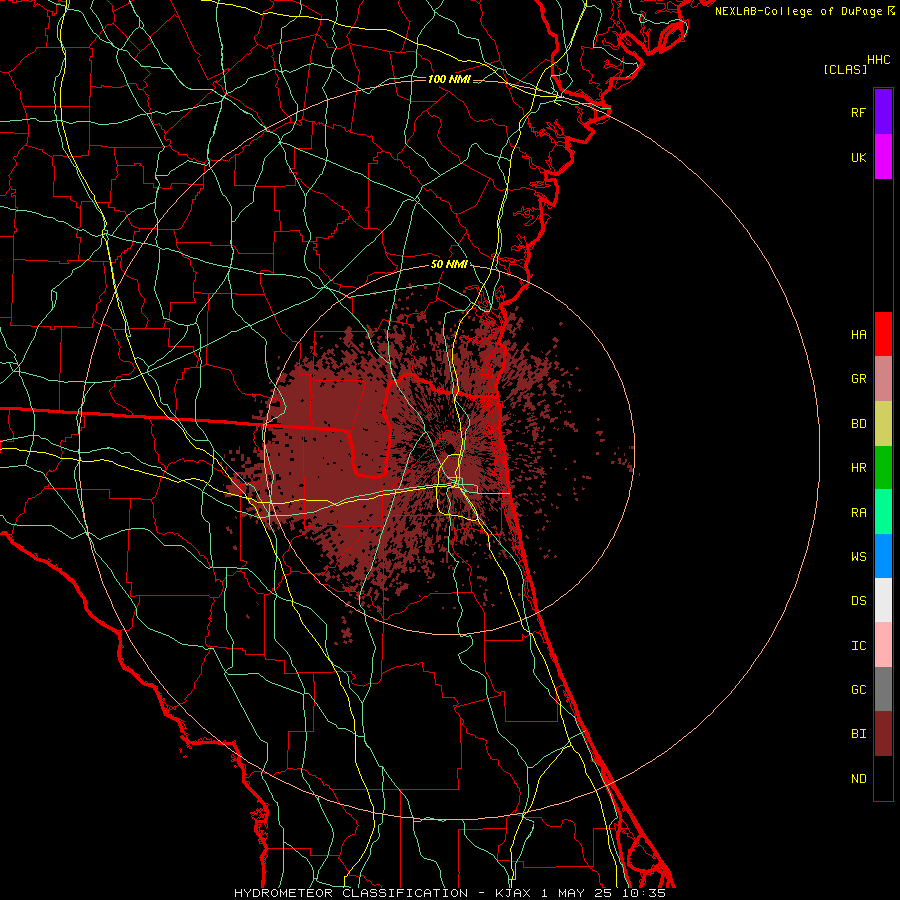The image size is (900, 900).
Task: Click the KJAX radar site identifier
Action: [x=511, y=893]
